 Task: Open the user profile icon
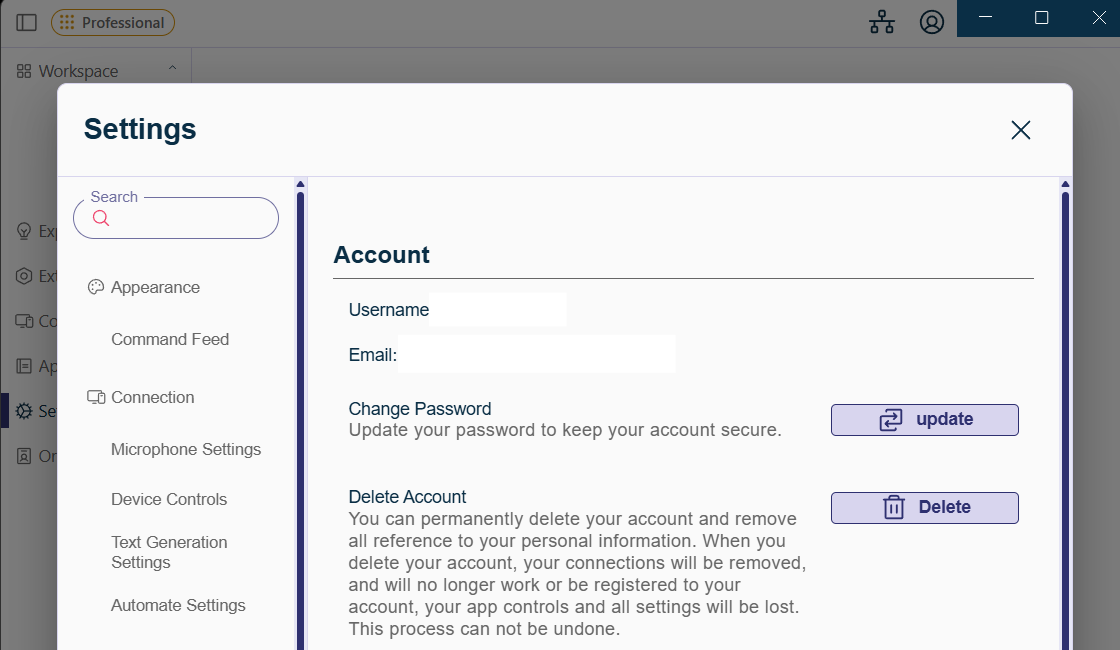931,22
